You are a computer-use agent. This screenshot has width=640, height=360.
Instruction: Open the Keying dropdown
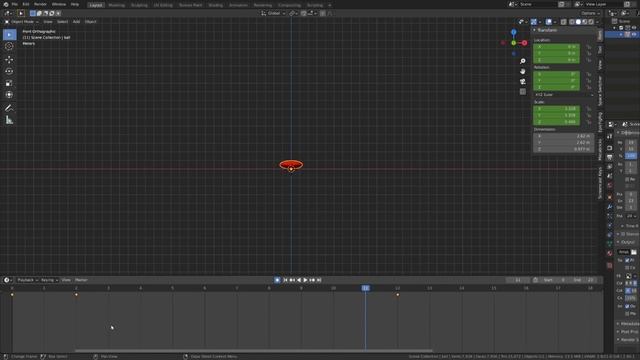pyautogui.click(x=49, y=280)
